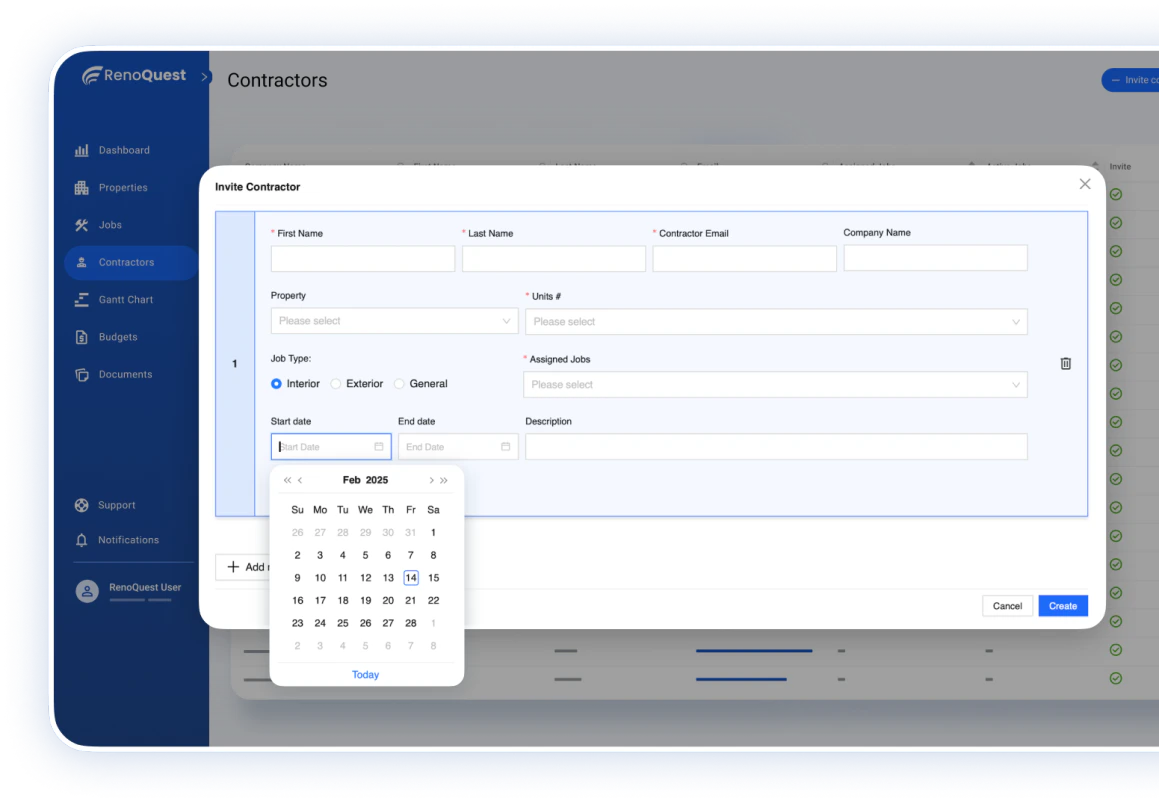Click last green check icon in table
The image size is (1159, 798).
[x=1116, y=678]
